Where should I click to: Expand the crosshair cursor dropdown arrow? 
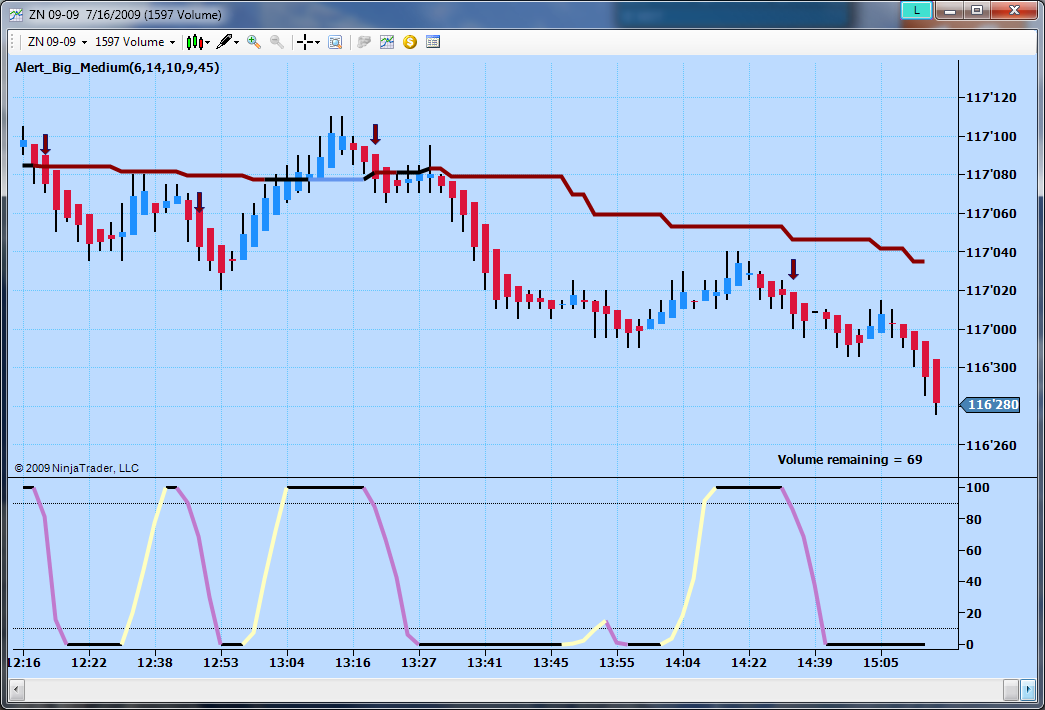point(317,43)
